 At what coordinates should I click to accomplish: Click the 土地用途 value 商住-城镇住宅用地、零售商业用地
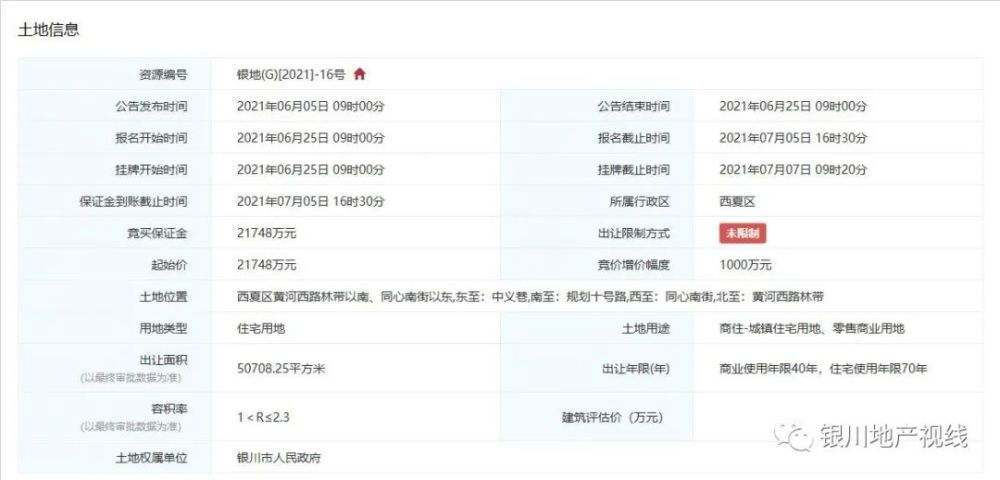coord(811,329)
